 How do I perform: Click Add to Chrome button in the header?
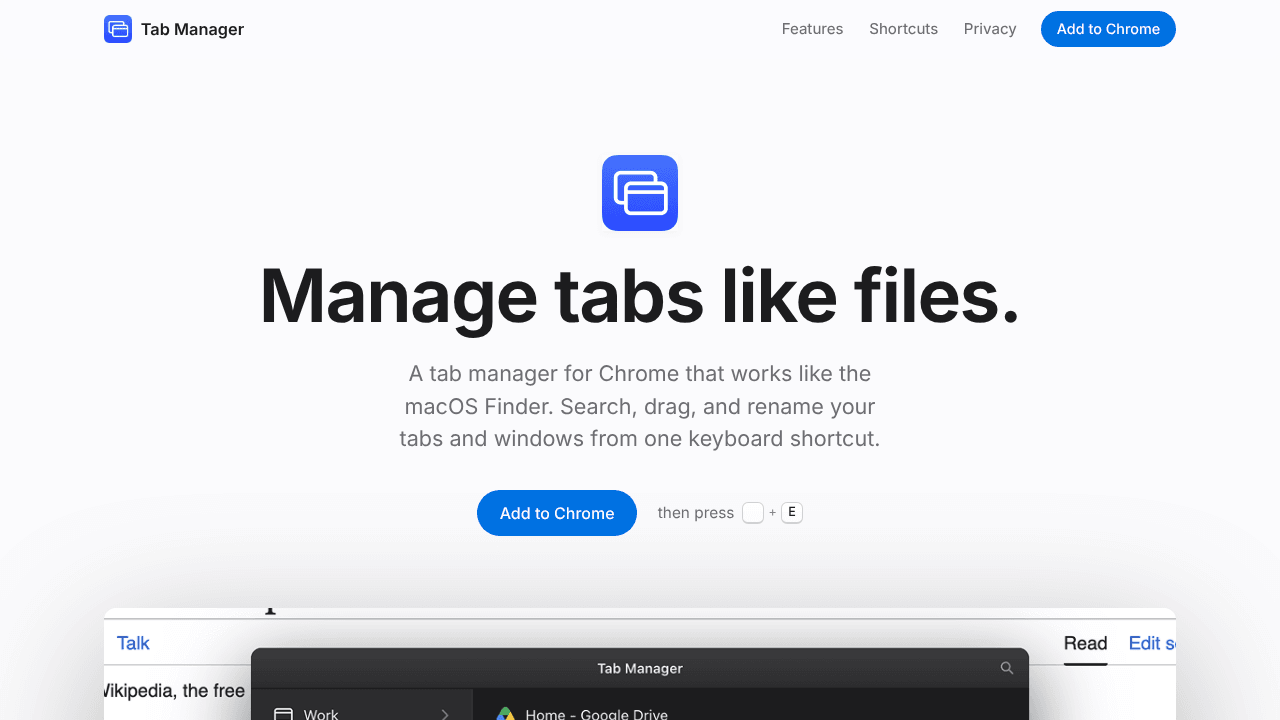1108,29
